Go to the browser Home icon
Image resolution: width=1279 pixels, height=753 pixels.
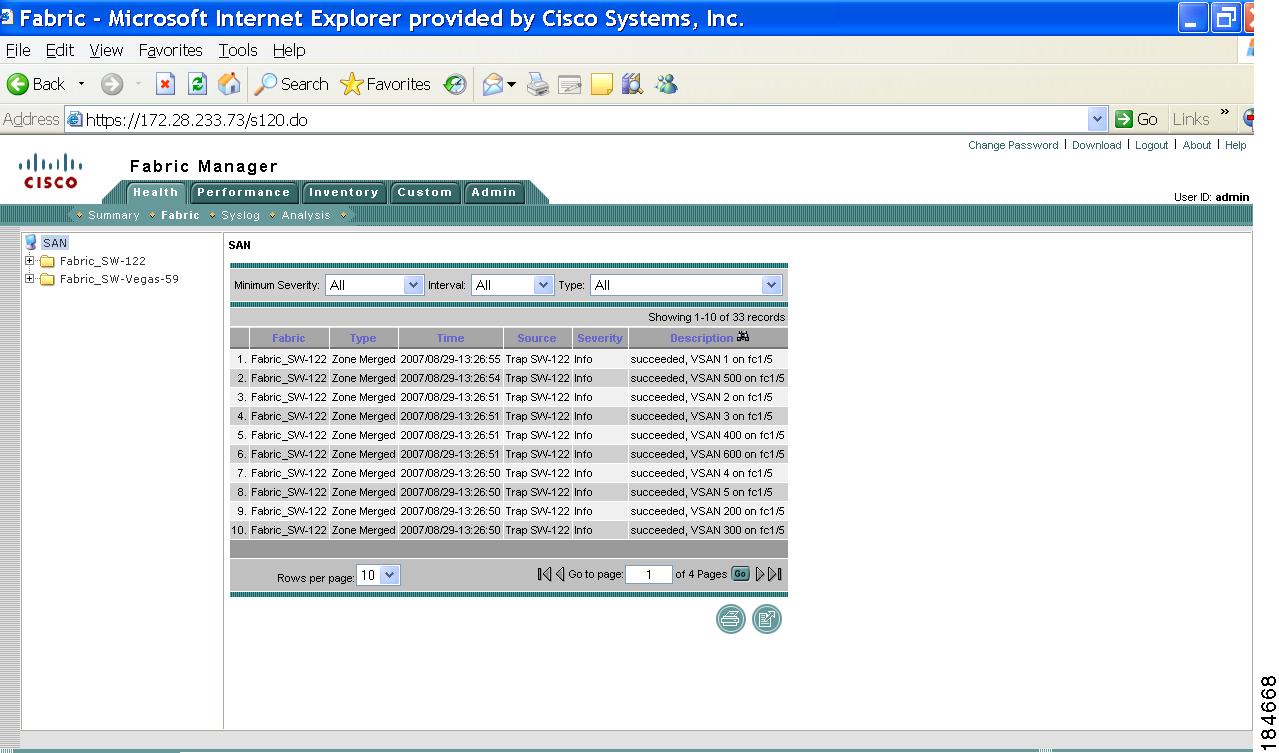(x=229, y=85)
